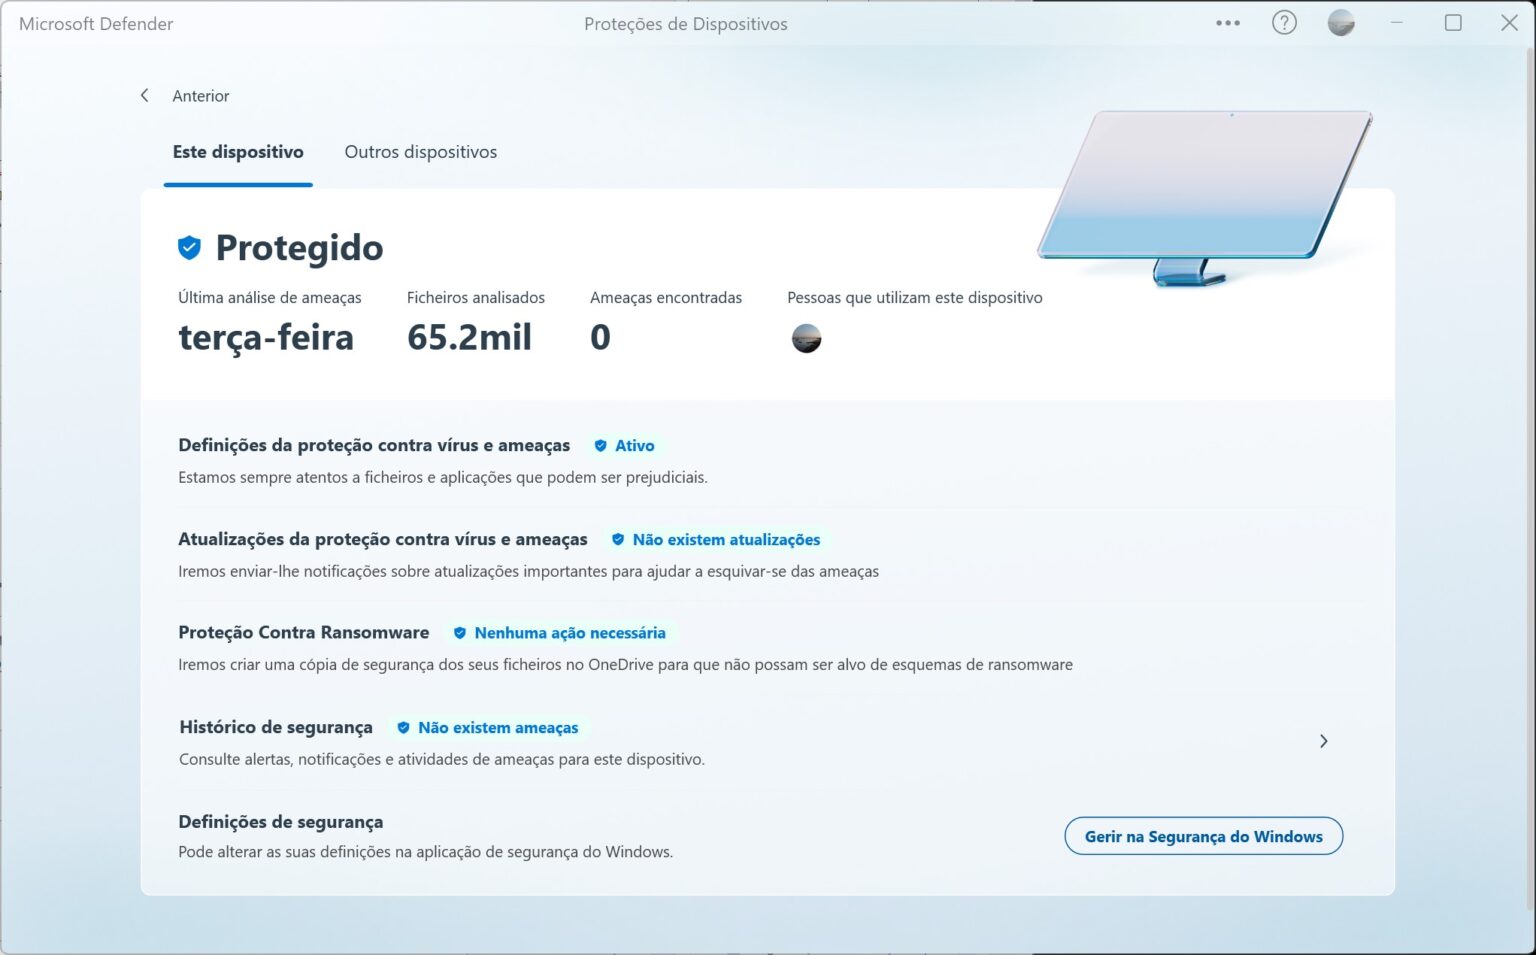Go back using the Anterior link
The height and width of the screenshot is (955, 1536).
point(200,96)
